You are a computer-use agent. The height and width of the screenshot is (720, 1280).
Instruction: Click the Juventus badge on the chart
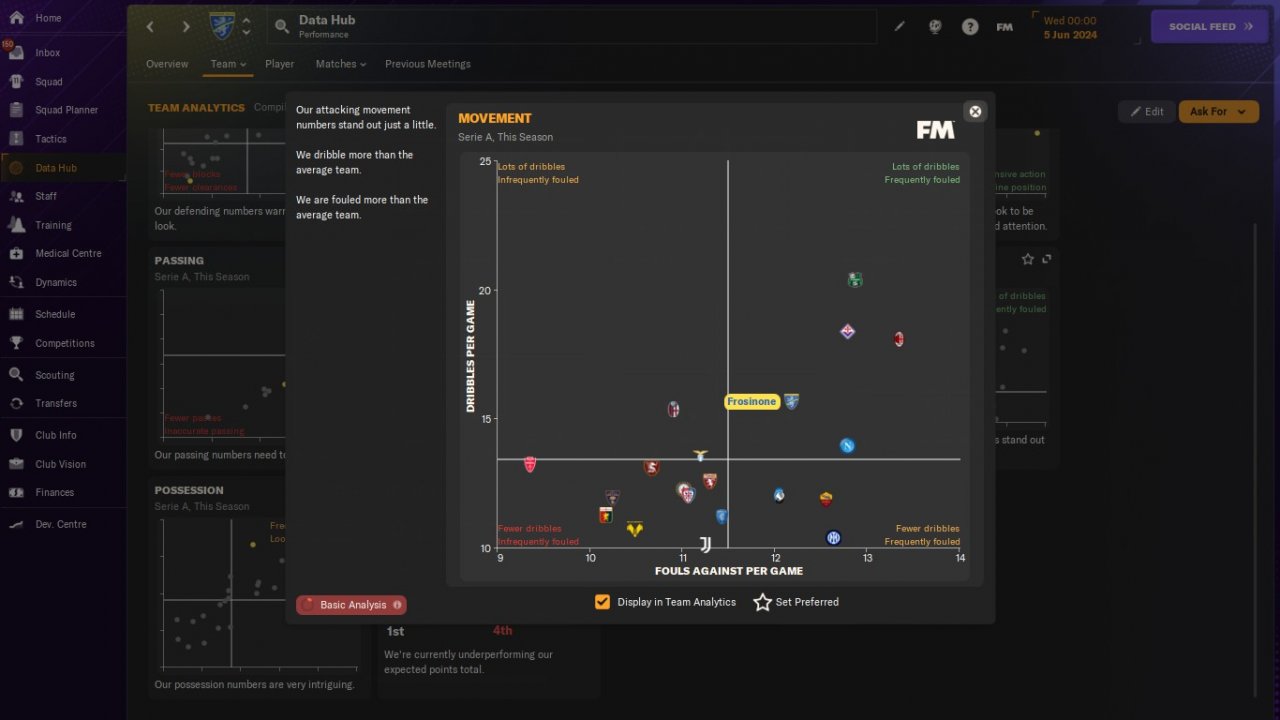(705, 544)
